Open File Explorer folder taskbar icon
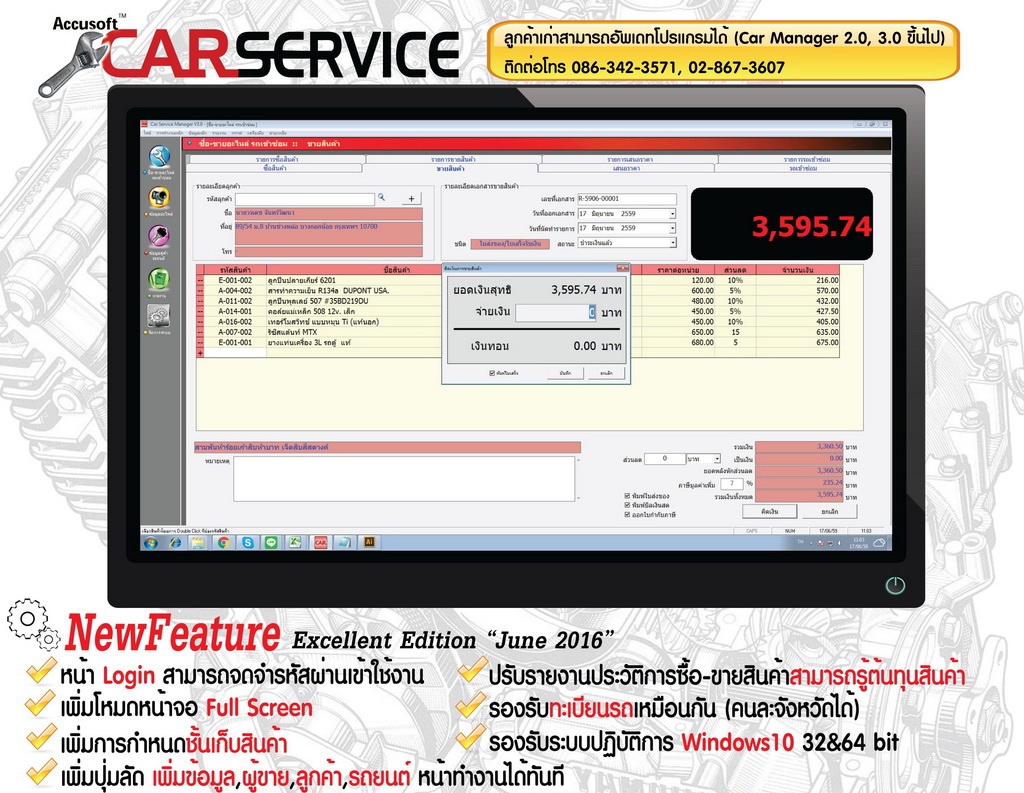This screenshot has height=793, width=1024. 198,543
